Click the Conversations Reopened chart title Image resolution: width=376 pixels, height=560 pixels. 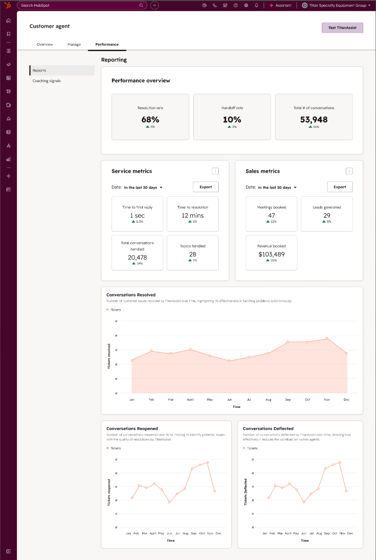132,428
